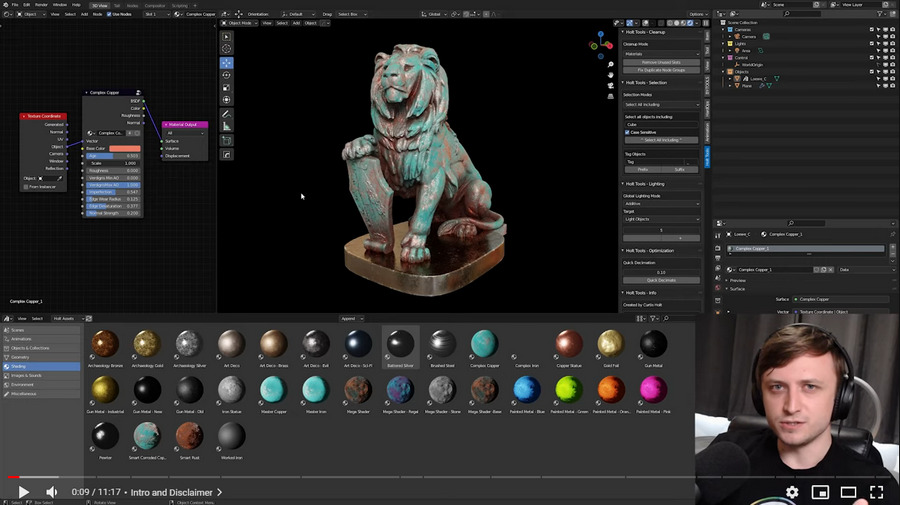Enter fullscreen on the video player
Image resolution: width=900 pixels, height=505 pixels.
(x=876, y=492)
